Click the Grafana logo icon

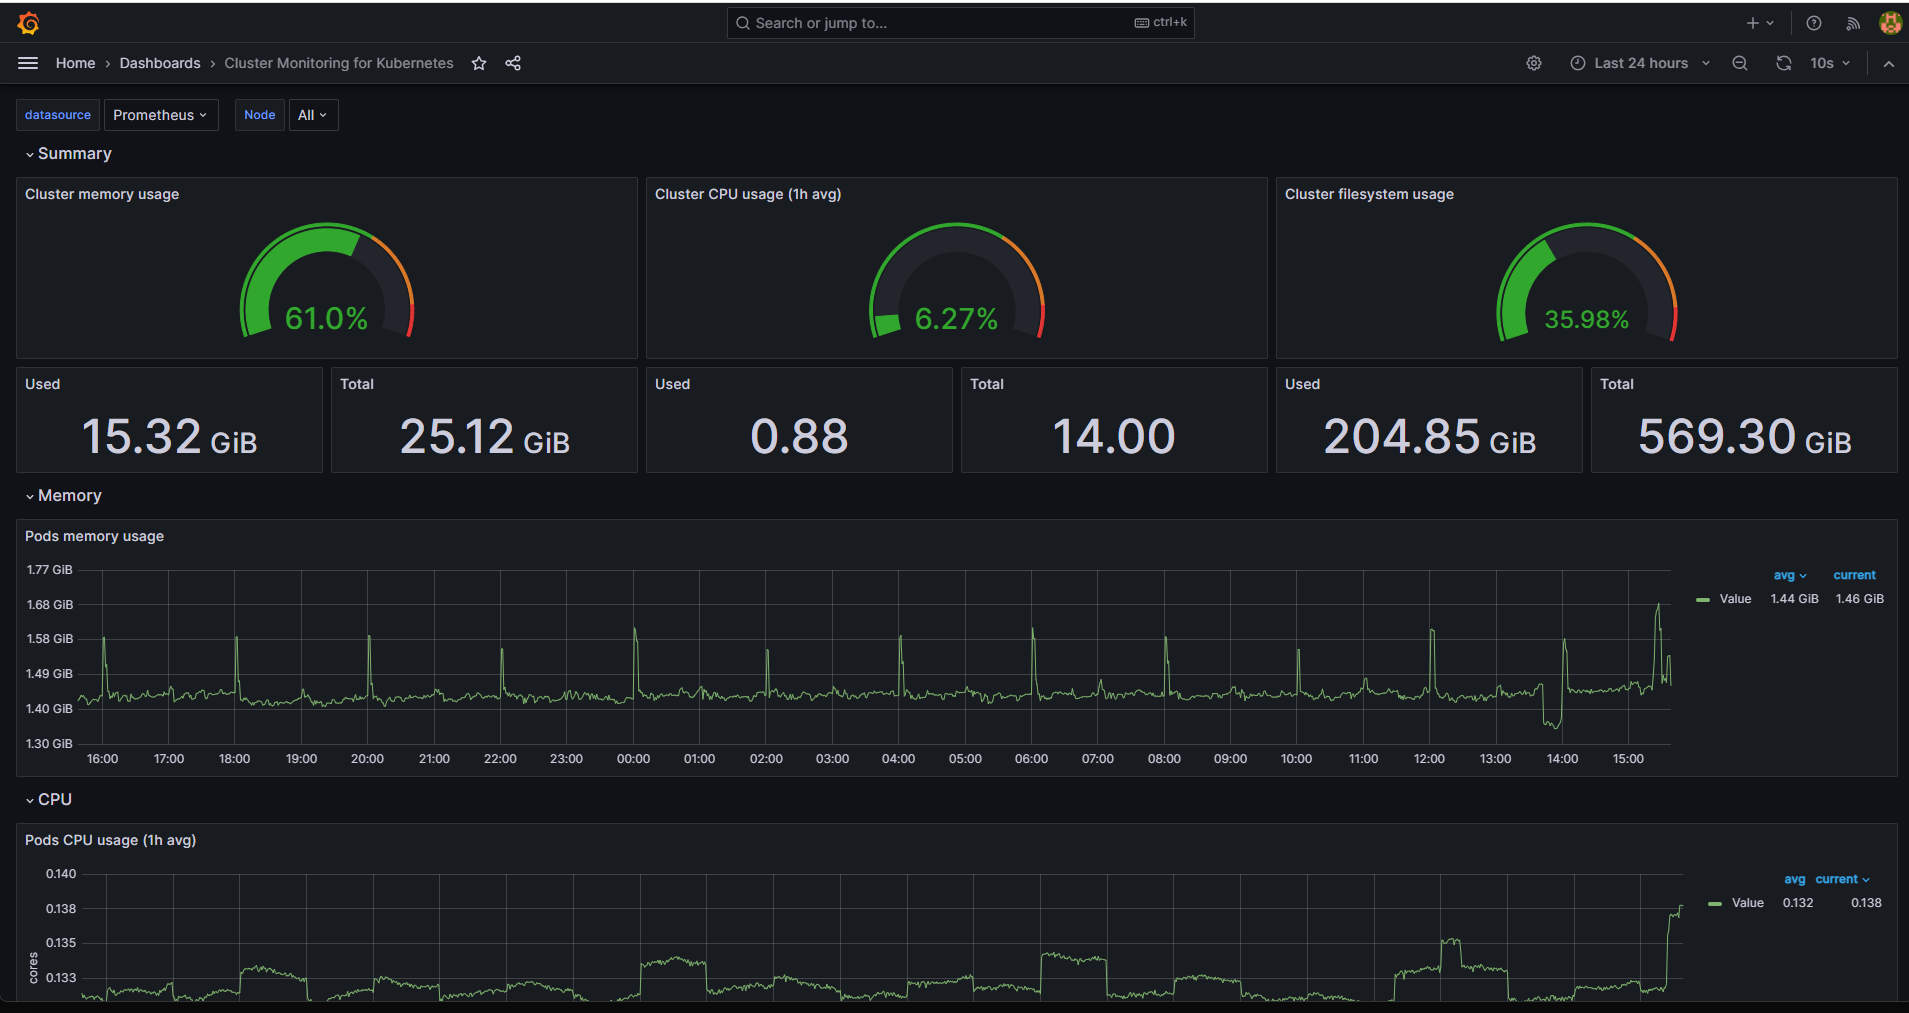point(28,23)
